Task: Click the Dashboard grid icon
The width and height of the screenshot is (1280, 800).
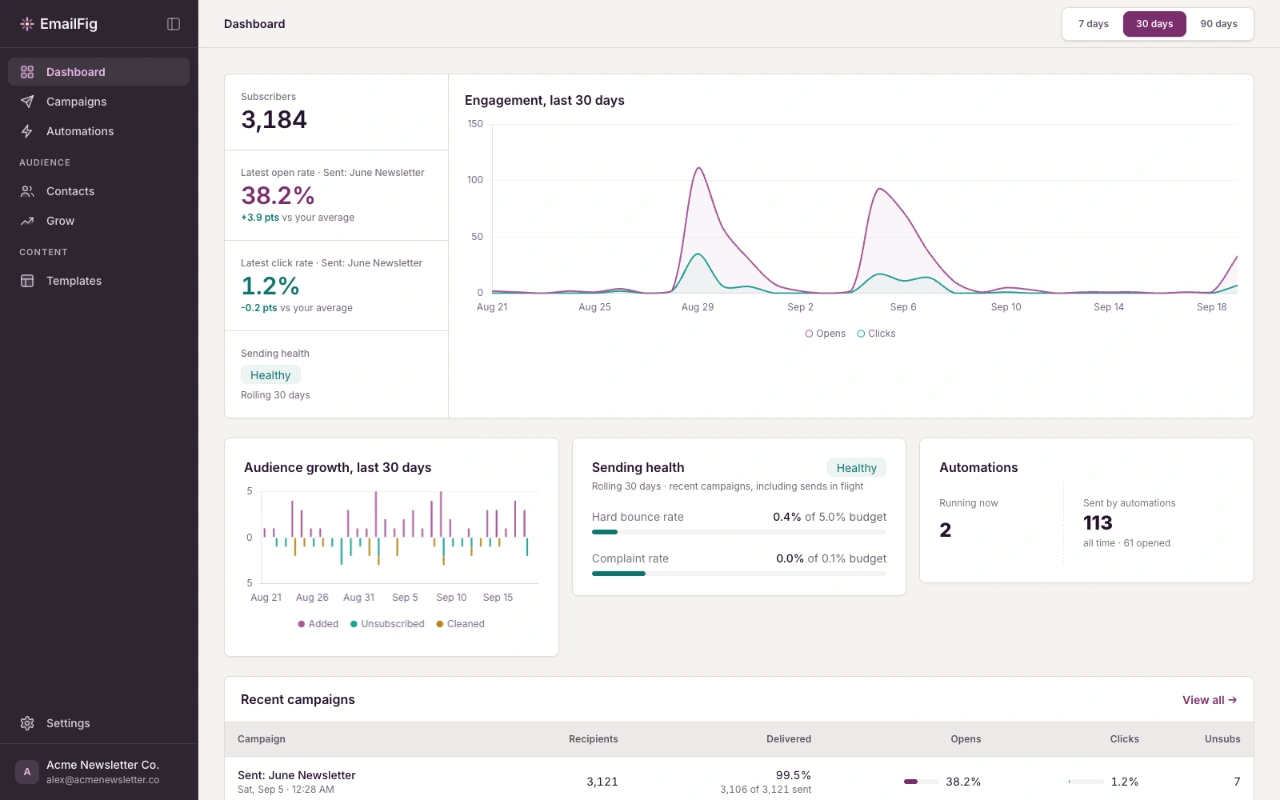Action: 27,72
